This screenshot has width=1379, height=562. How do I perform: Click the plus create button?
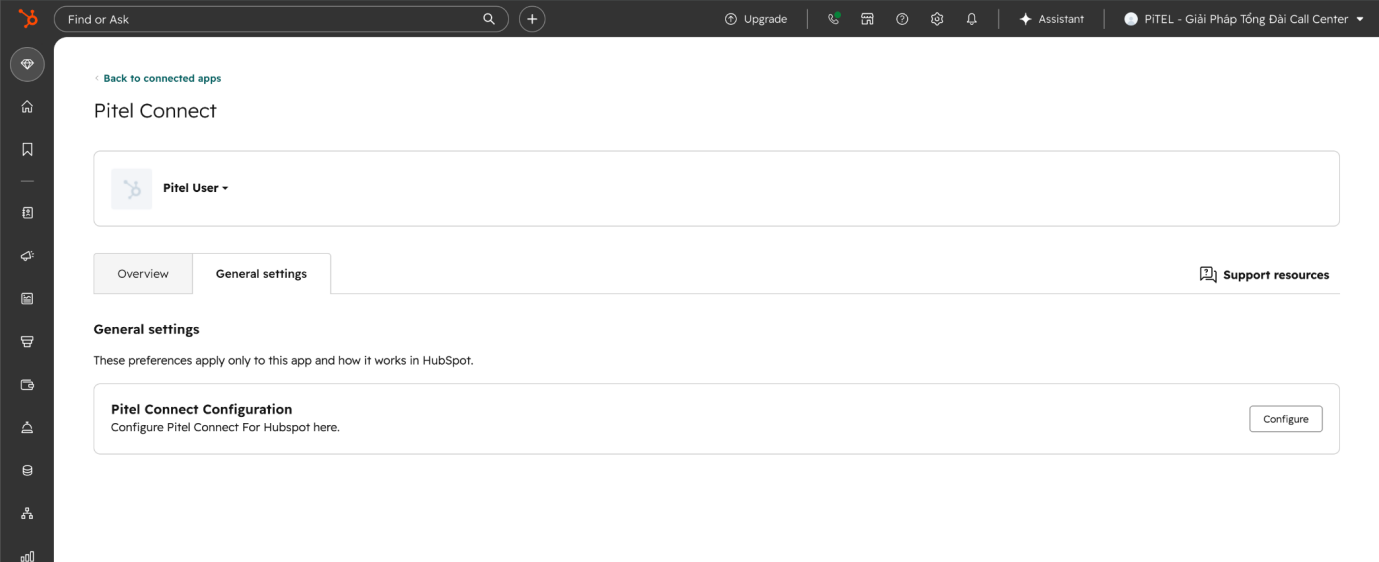pyautogui.click(x=532, y=19)
